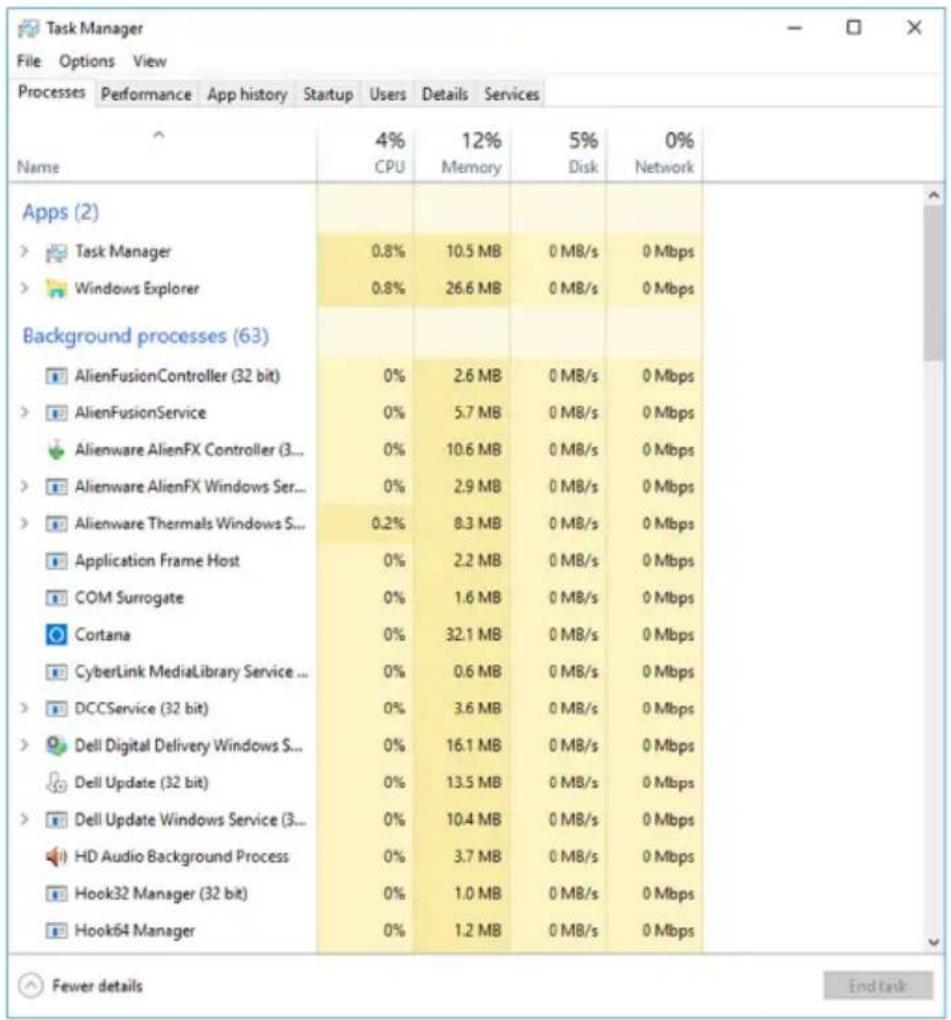Click the End task button
Viewport: 951px width, 1020px height.
pos(877,986)
